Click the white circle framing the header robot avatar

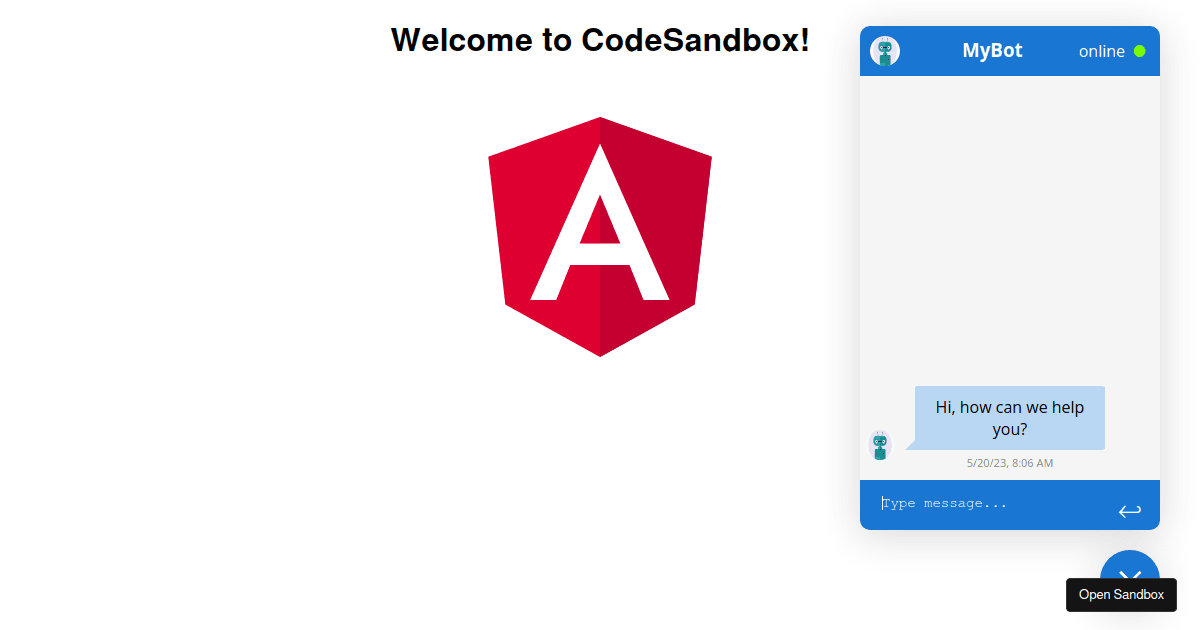tap(884, 50)
